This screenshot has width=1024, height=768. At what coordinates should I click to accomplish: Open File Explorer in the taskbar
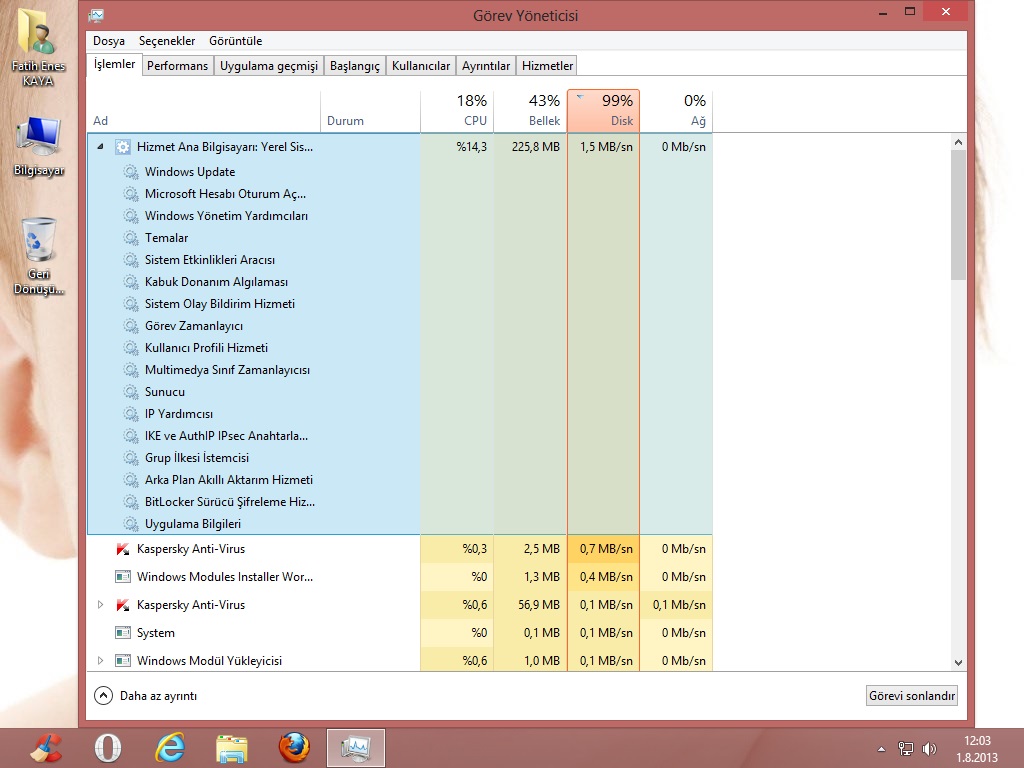(x=232, y=748)
